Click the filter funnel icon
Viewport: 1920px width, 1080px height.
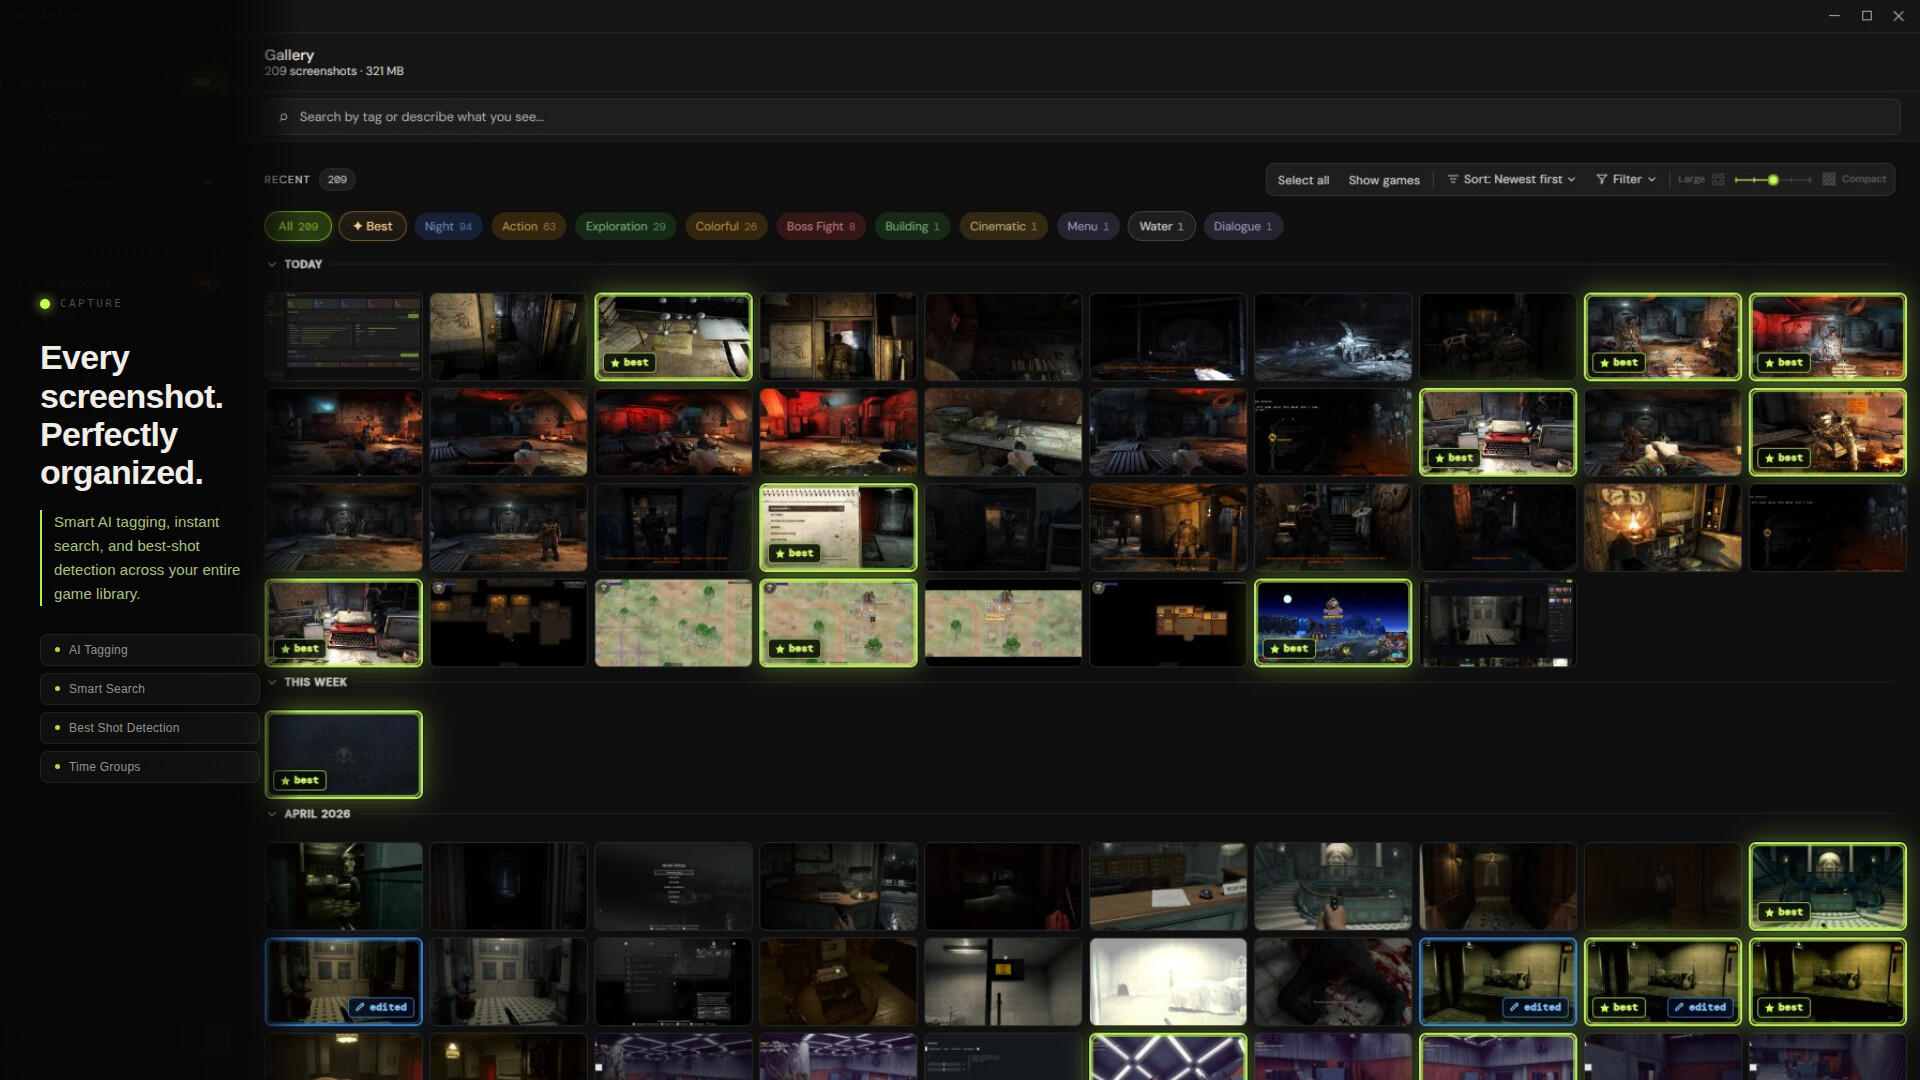[x=1601, y=179]
